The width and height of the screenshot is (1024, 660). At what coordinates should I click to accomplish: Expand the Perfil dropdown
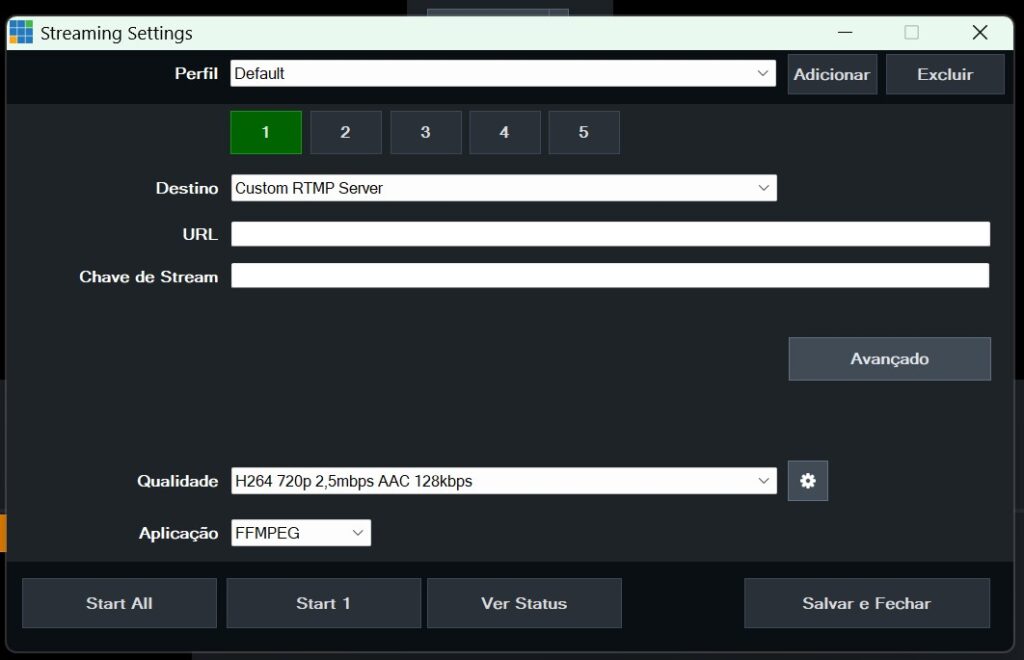(763, 74)
